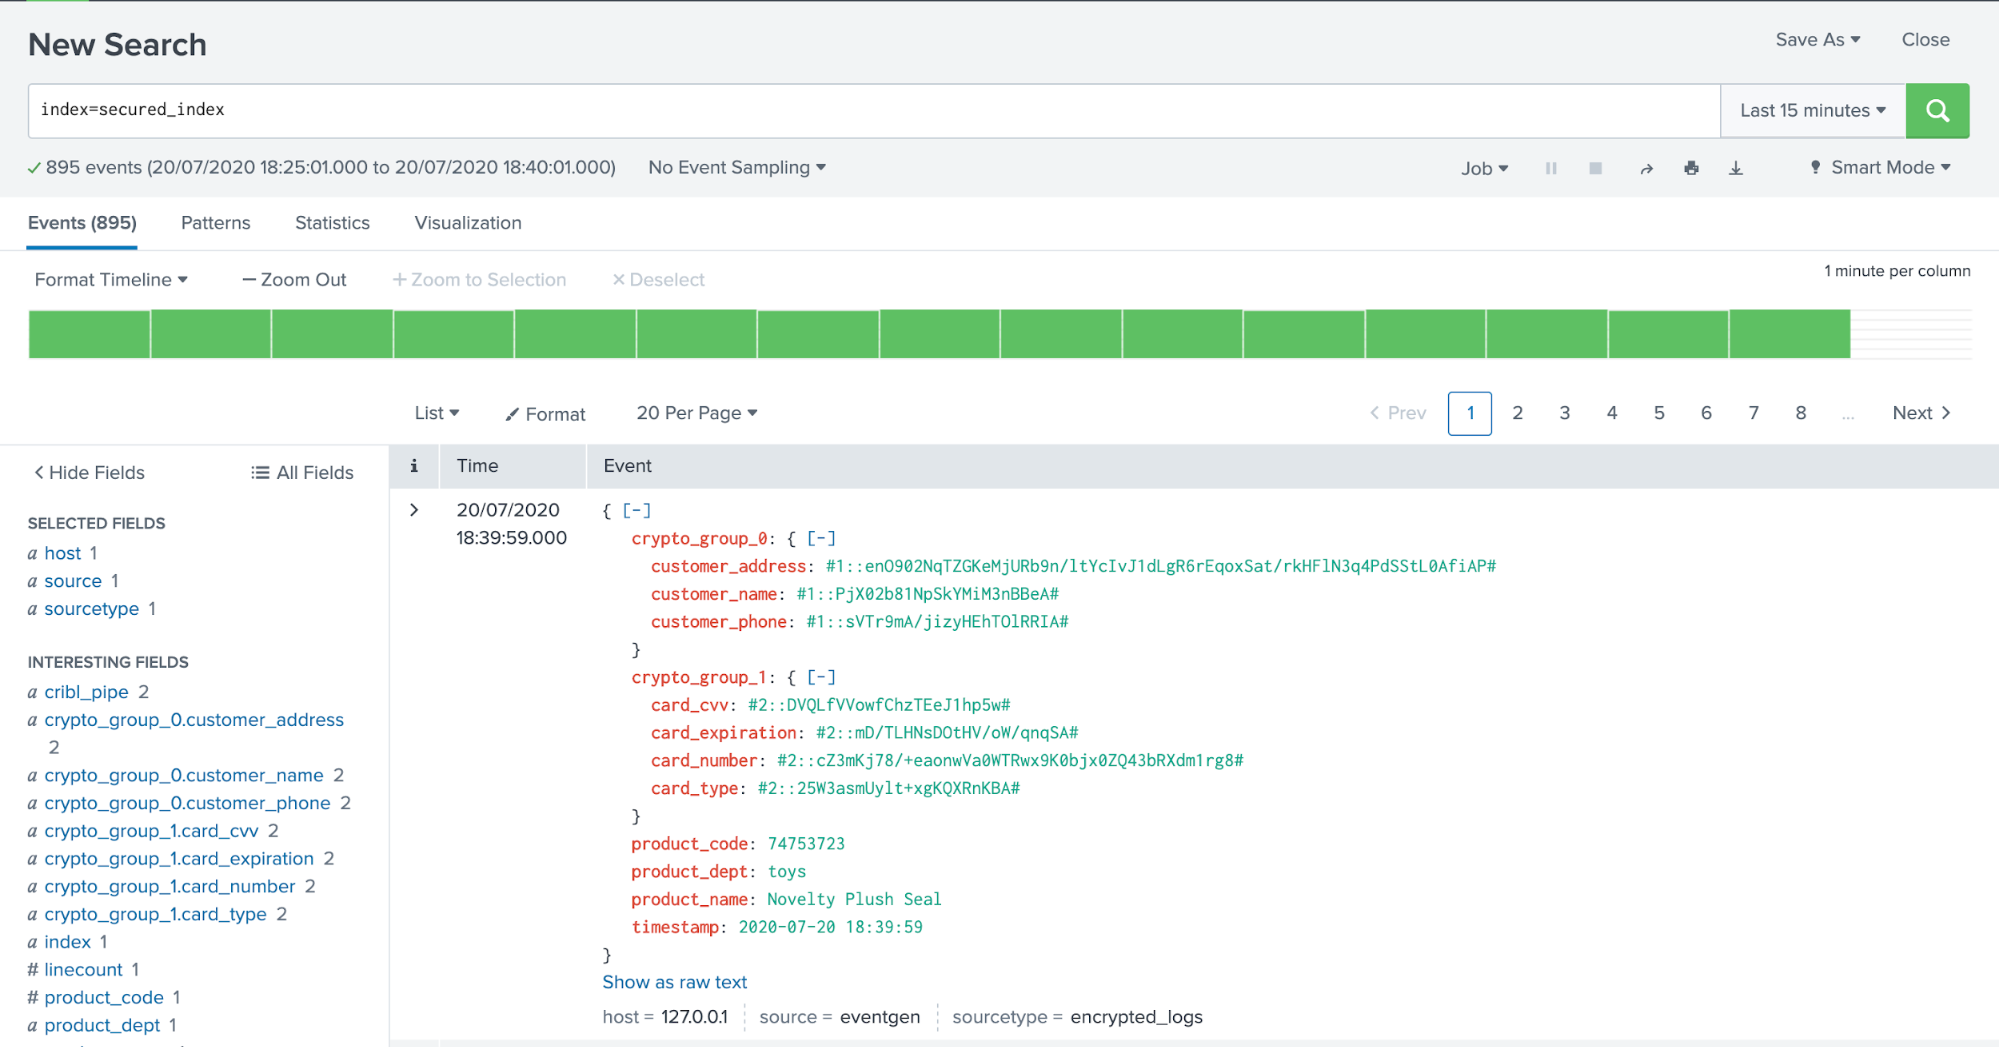Pause the search job
Viewport: 1999px width, 1047px height.
click(1551, 168)
